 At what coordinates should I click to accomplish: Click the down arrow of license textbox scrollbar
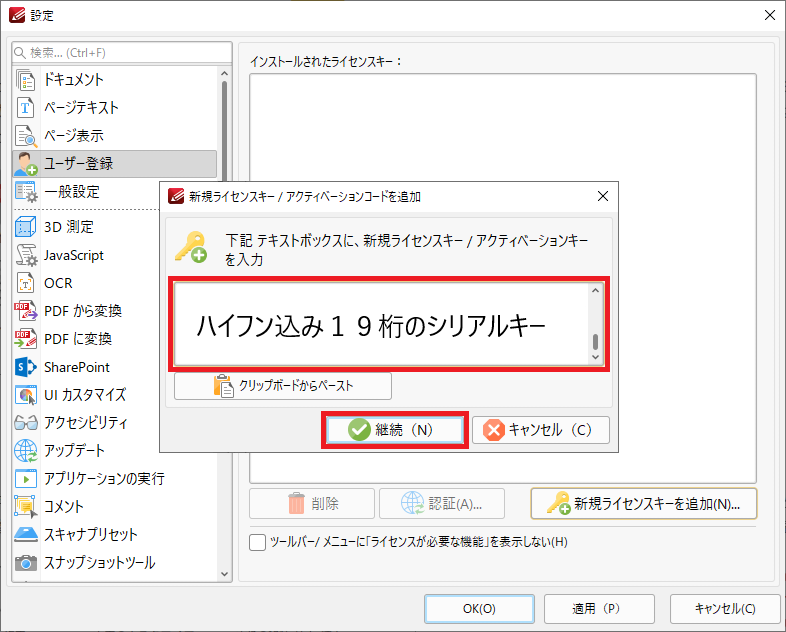596,357
